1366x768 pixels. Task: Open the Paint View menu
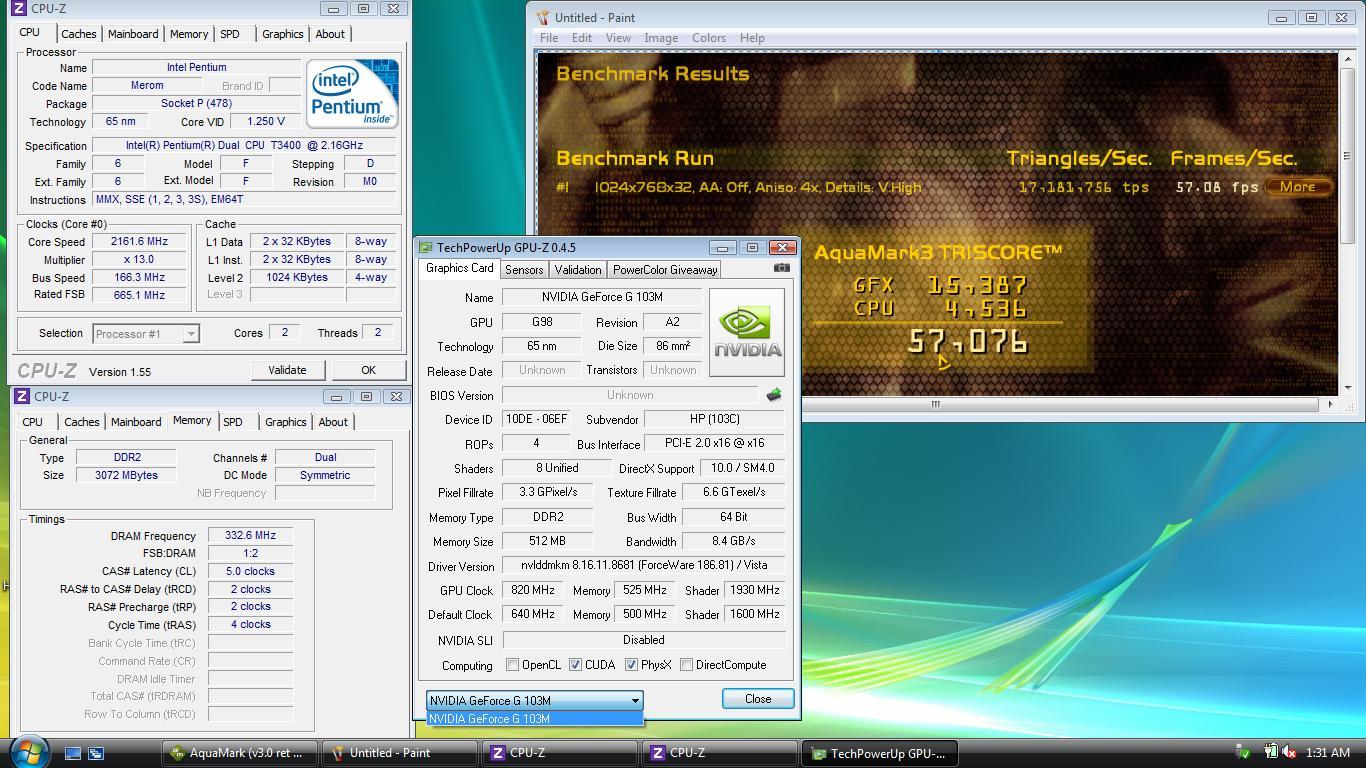tap(618, 38)
